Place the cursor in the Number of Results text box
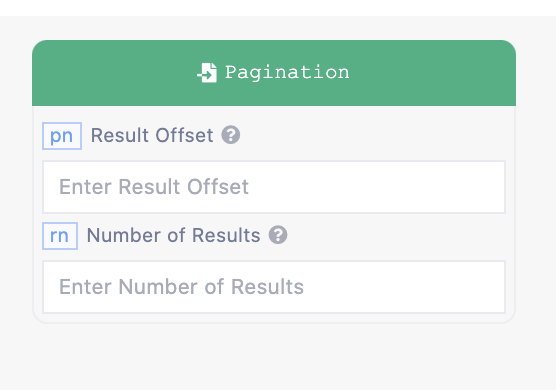 tap(274, 287)
